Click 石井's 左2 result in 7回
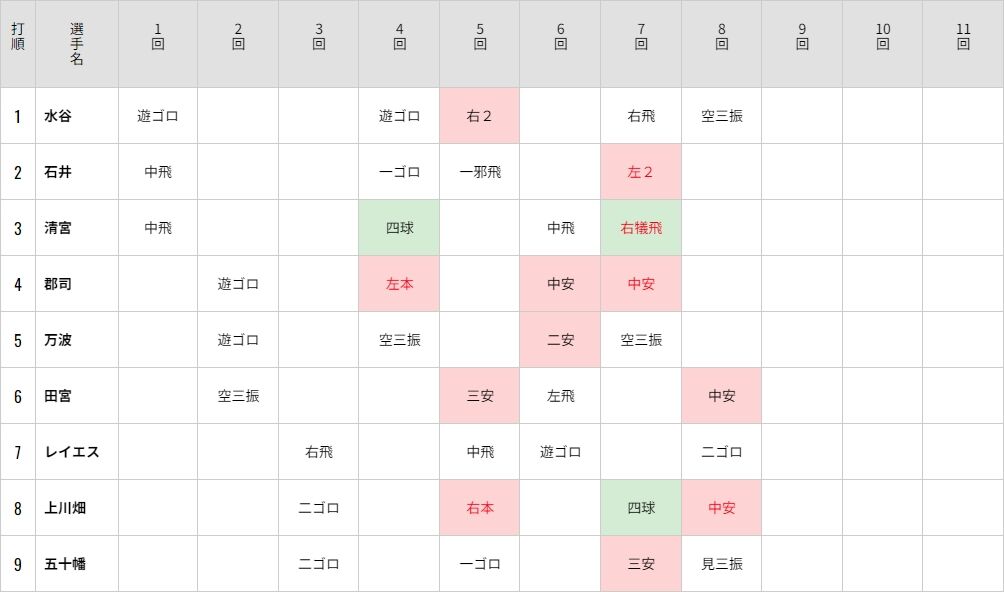 pyautogui.click(x=641, y=172)
